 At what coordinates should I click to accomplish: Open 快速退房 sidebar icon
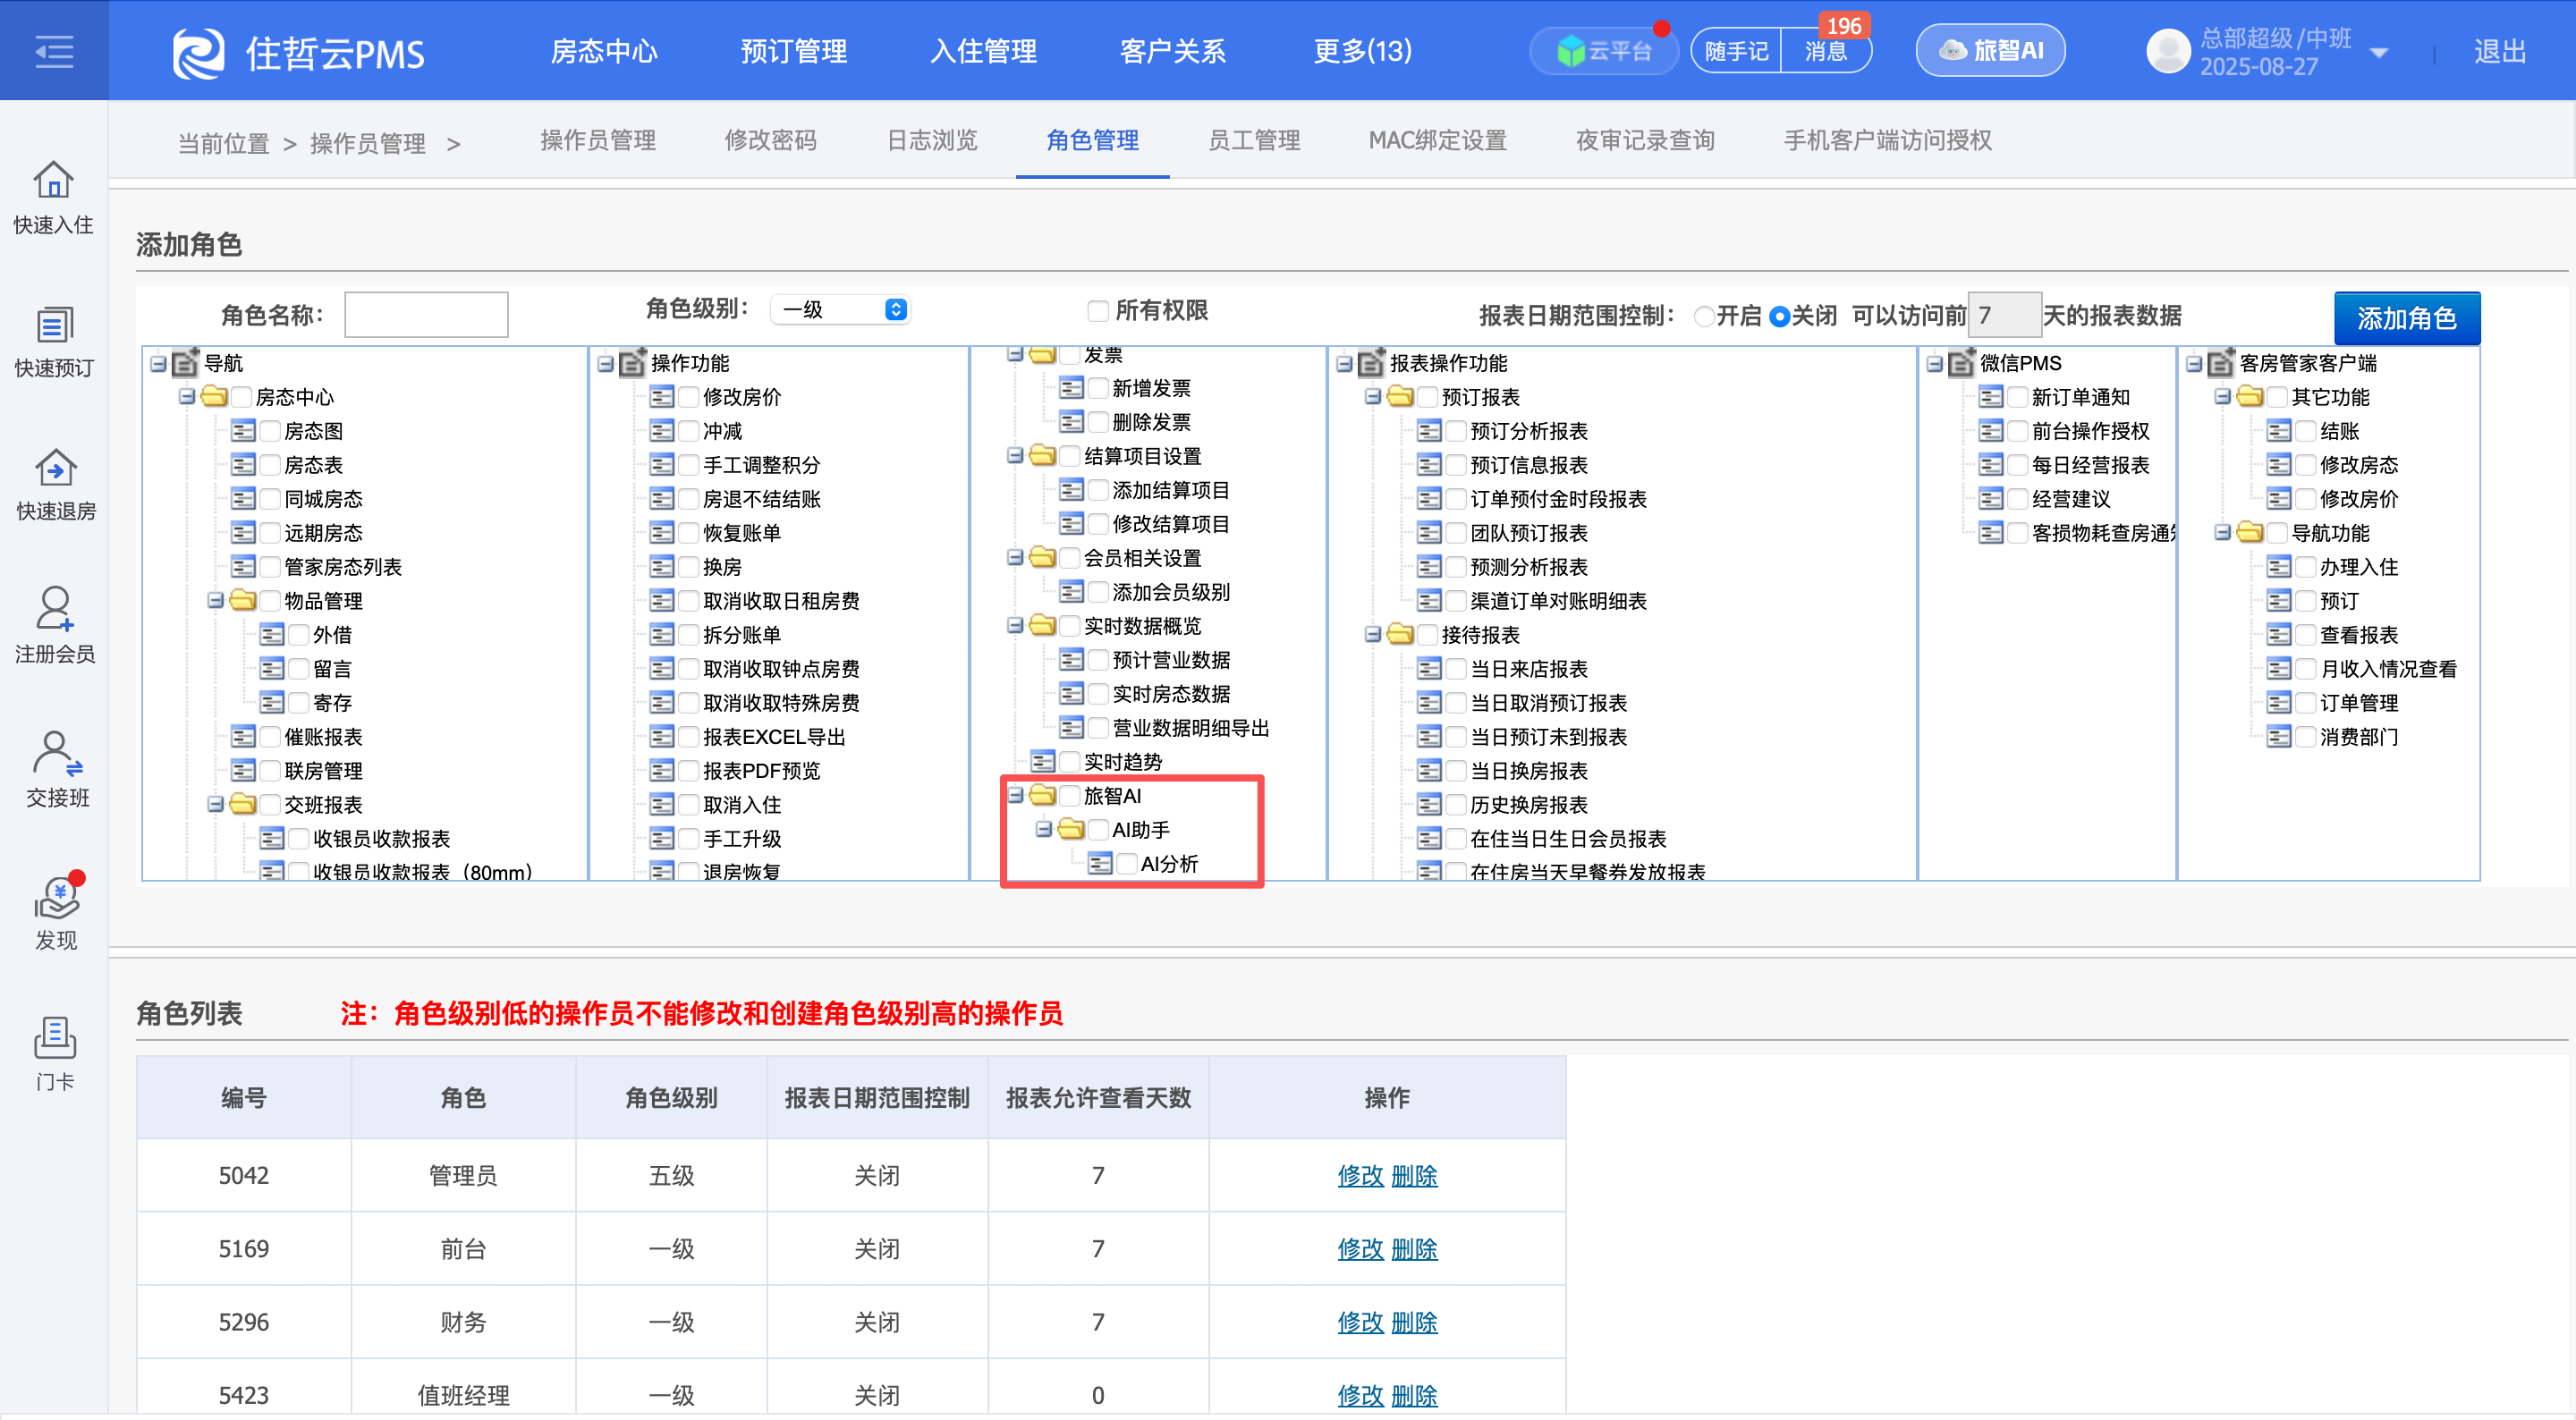[55, 468]
